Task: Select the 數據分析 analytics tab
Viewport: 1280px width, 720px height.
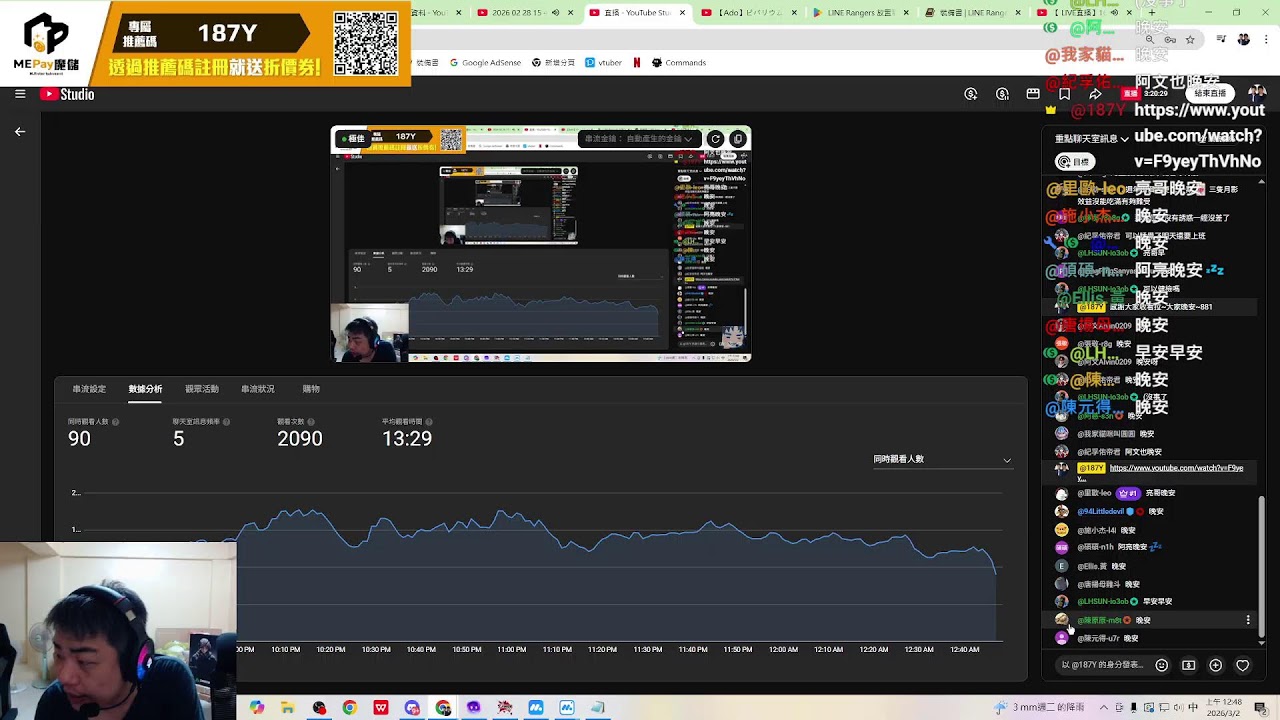Action: pyautogui.click(x=145, y=389)
